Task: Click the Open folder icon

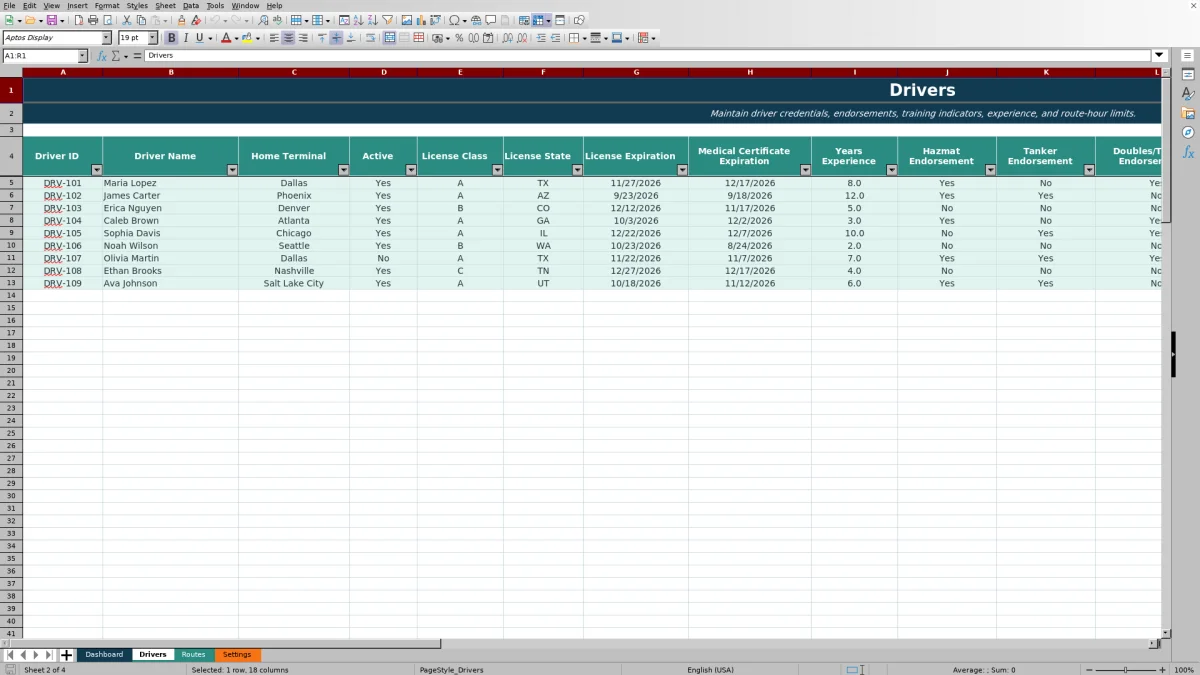Action: (x=30, y=20)
